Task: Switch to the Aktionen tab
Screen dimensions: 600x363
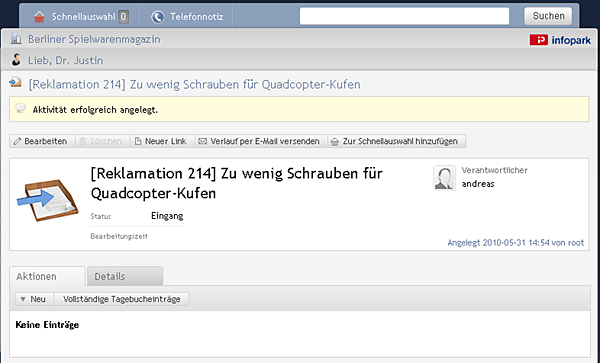Action: (47, 276)
